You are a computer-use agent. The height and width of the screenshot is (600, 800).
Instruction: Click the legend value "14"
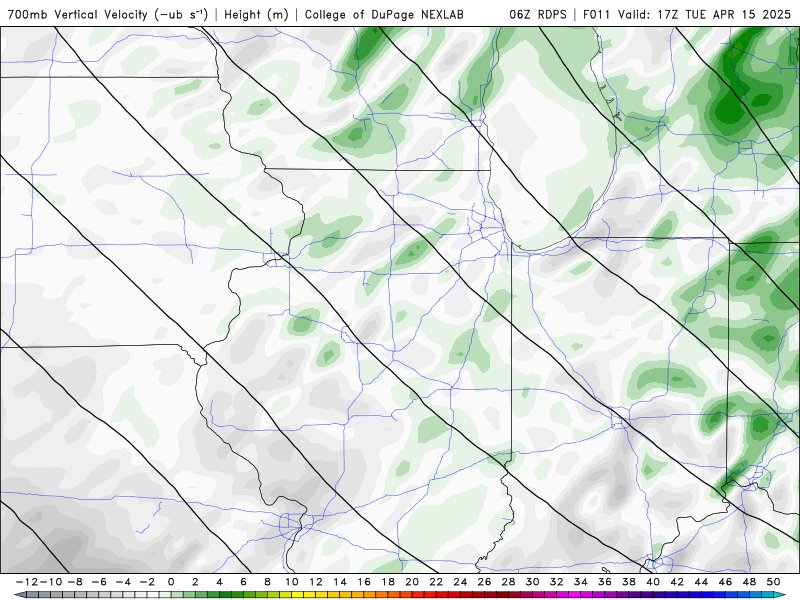(340, 582)
